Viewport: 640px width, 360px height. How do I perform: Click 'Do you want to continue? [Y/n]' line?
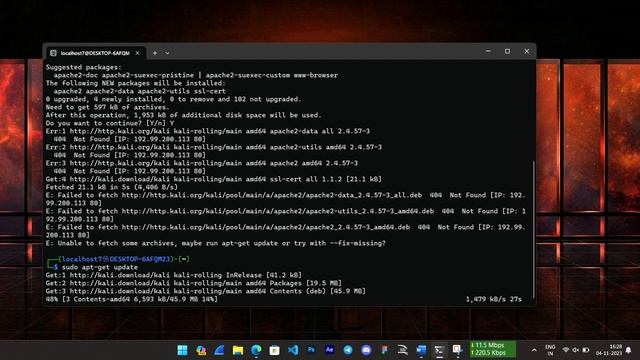coord(110,123)
